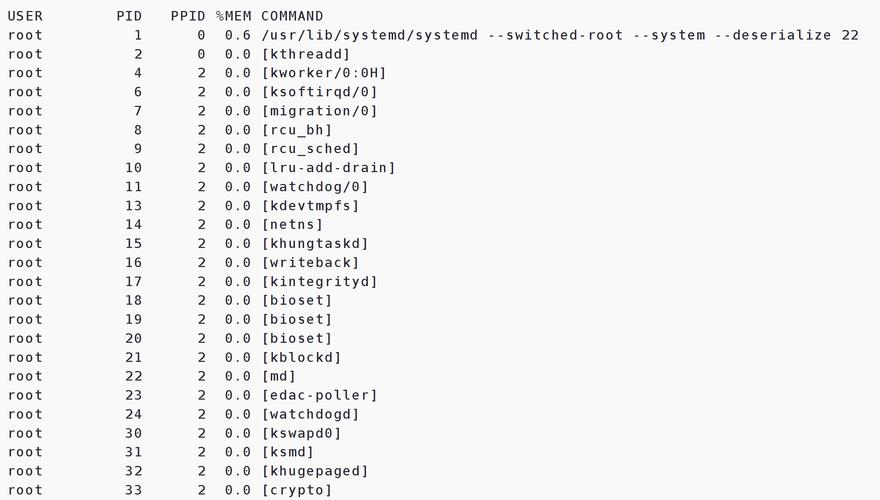This screenshot has width=880, height=500.
Task: Click the [kthreadd] process entry
Action: point(306,54)
